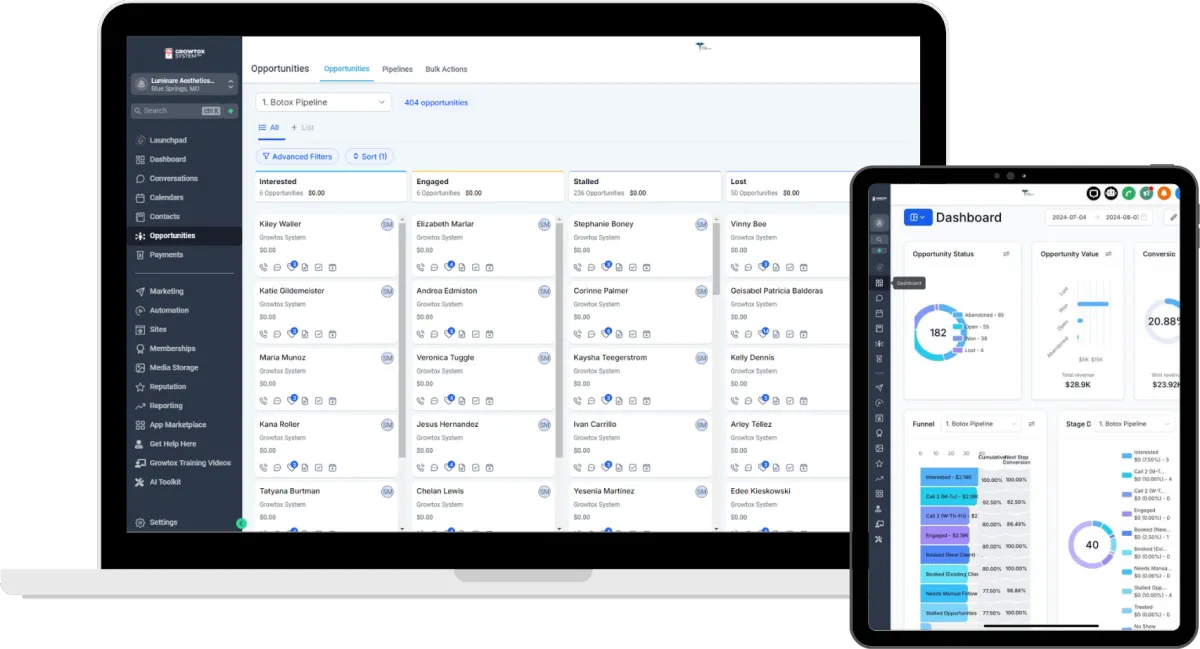The height and width of the screenshot is (649, 1200).
Task: Expand the Luminare Aesthetics account switcher
Action: tap(185, 84)
